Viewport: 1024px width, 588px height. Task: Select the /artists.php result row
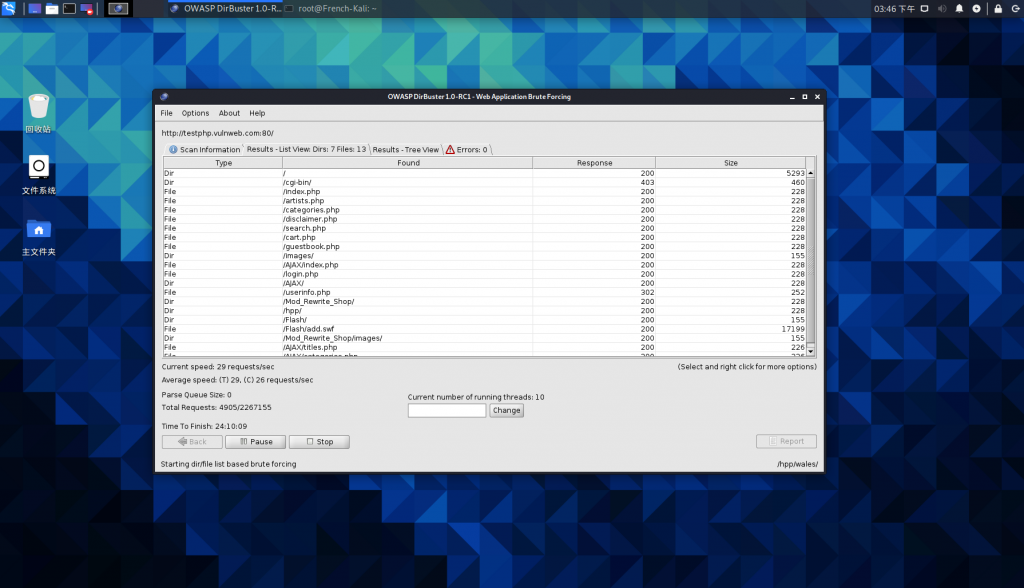[x=485, y=201]
